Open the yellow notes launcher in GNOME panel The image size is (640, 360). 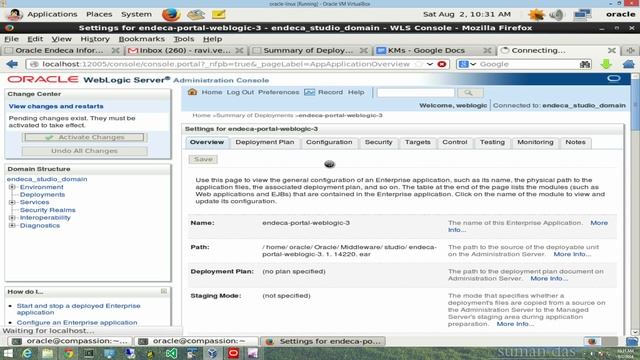219,14
